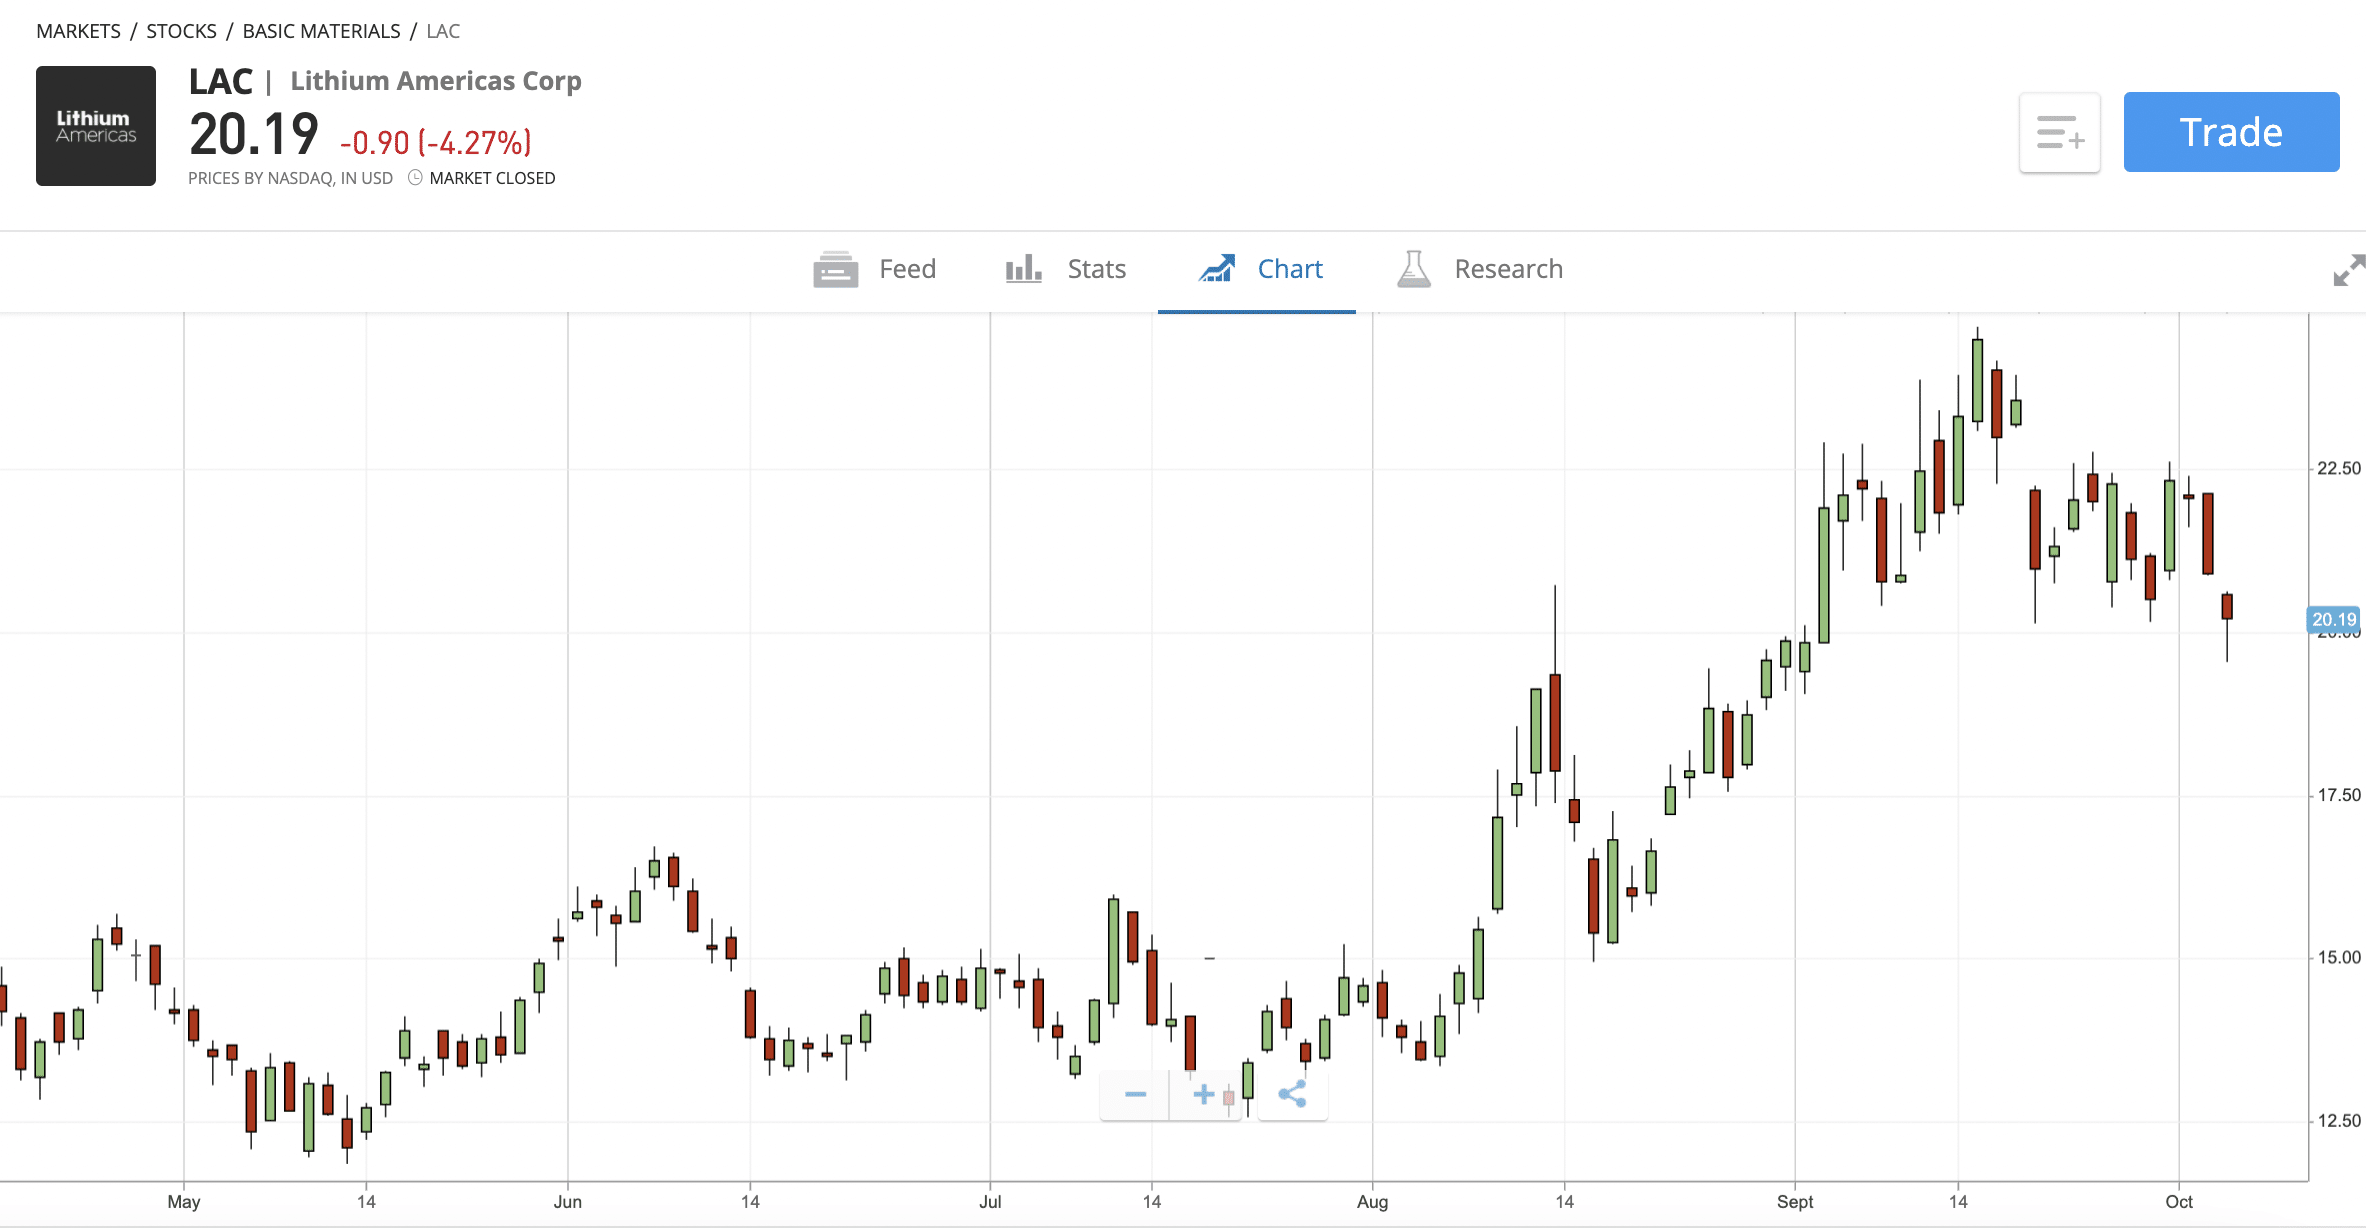The height and width of the screenshot is (1228, 2366).
Task: Click the MARKET CLOSED status text
Action: pos(492,178)
